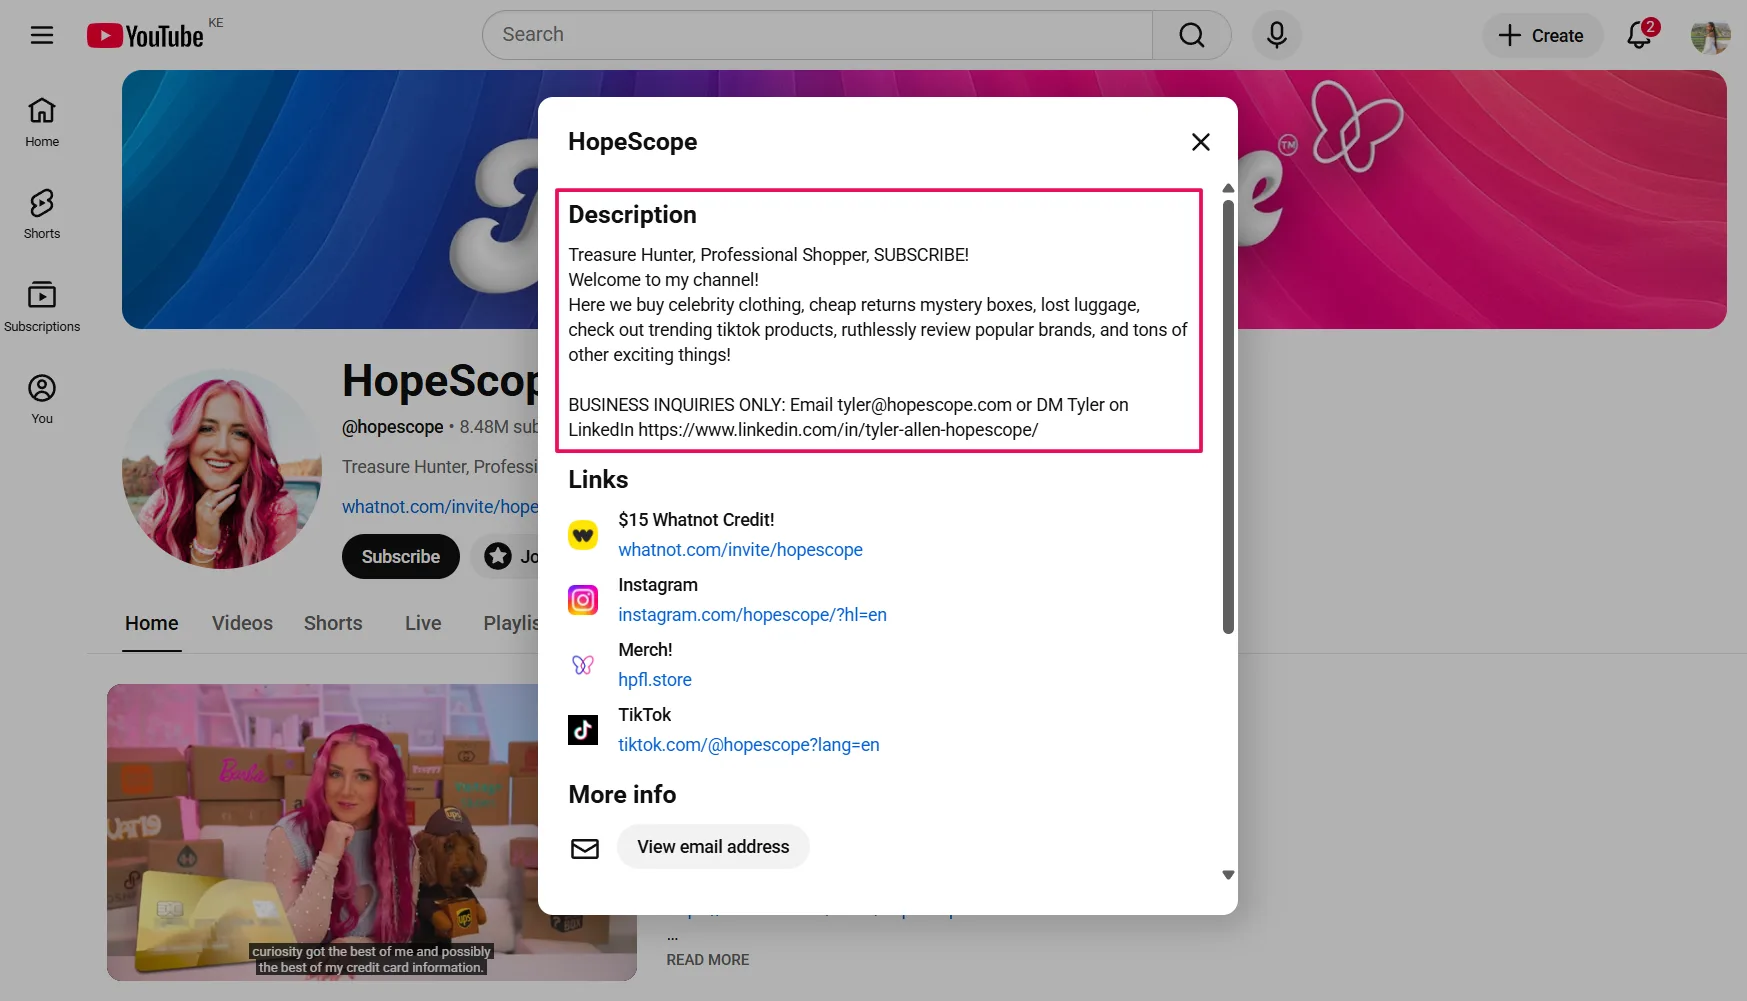
Task: Play the featured channel video thumbnail
Action: pos(372,832)
